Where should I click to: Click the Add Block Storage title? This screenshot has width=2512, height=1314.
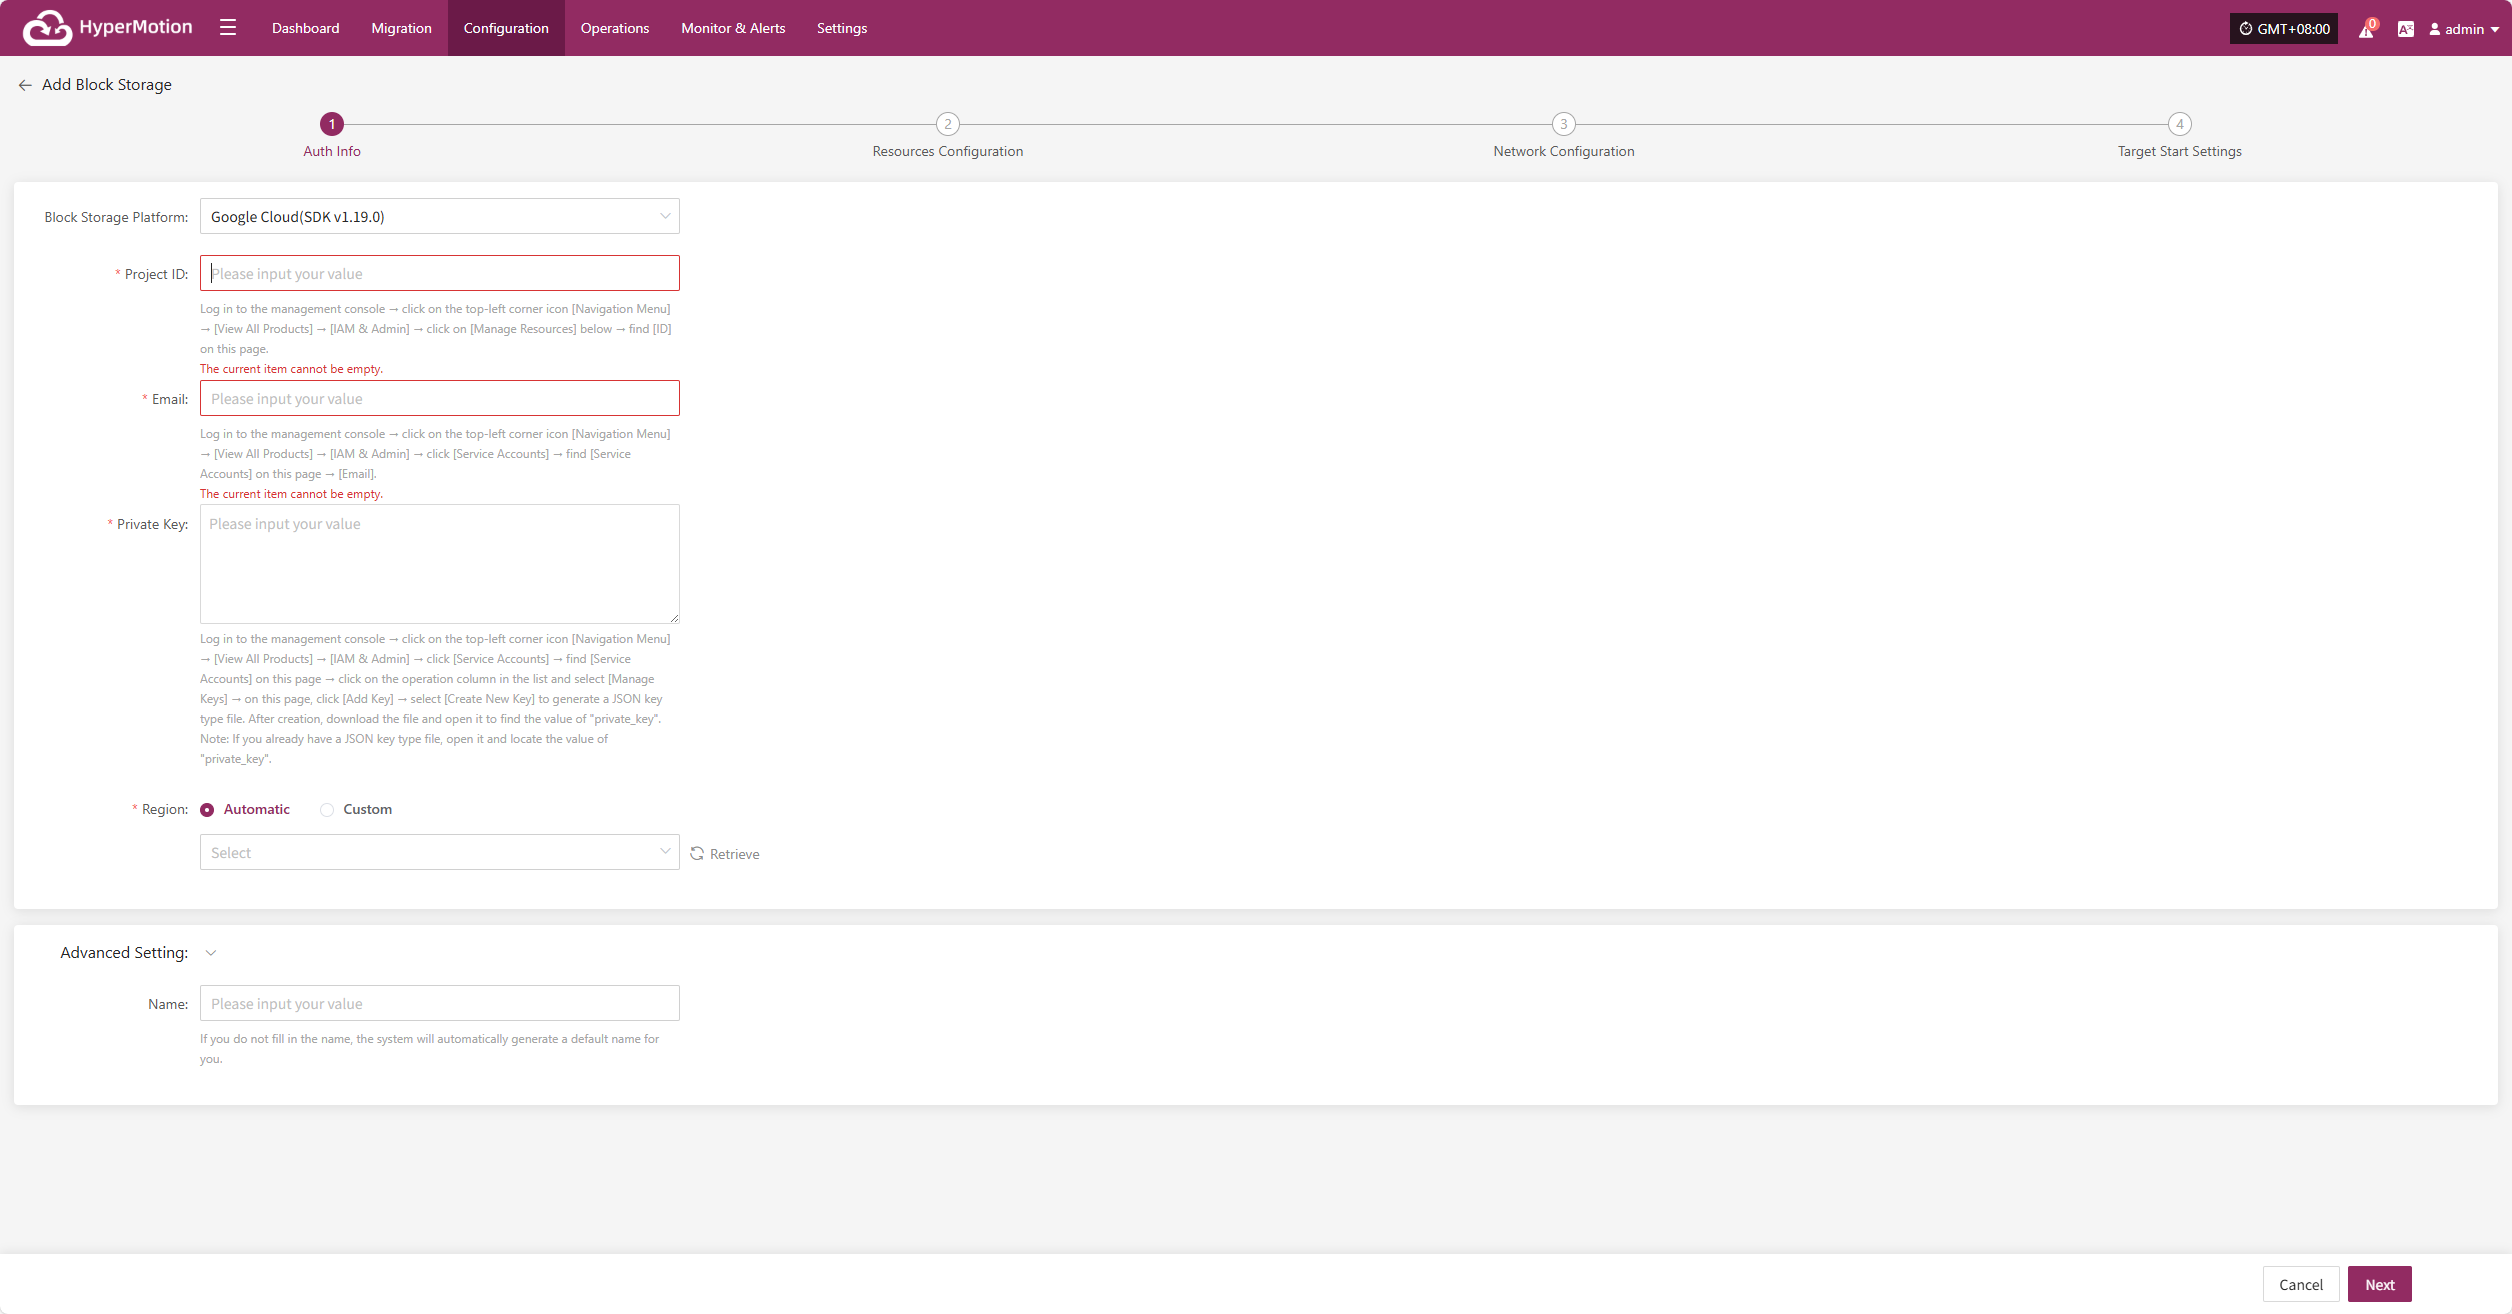coord(107,85)
